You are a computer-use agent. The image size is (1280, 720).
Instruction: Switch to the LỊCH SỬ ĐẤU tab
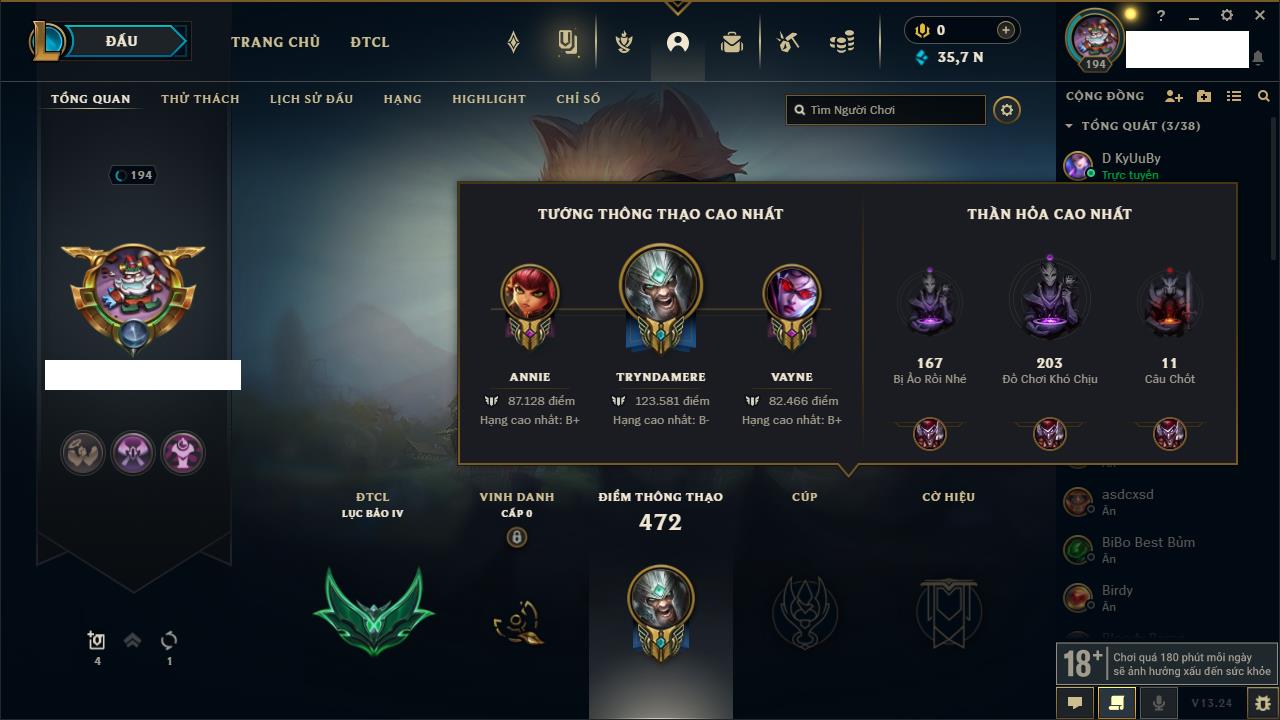(x=311, y=99)
